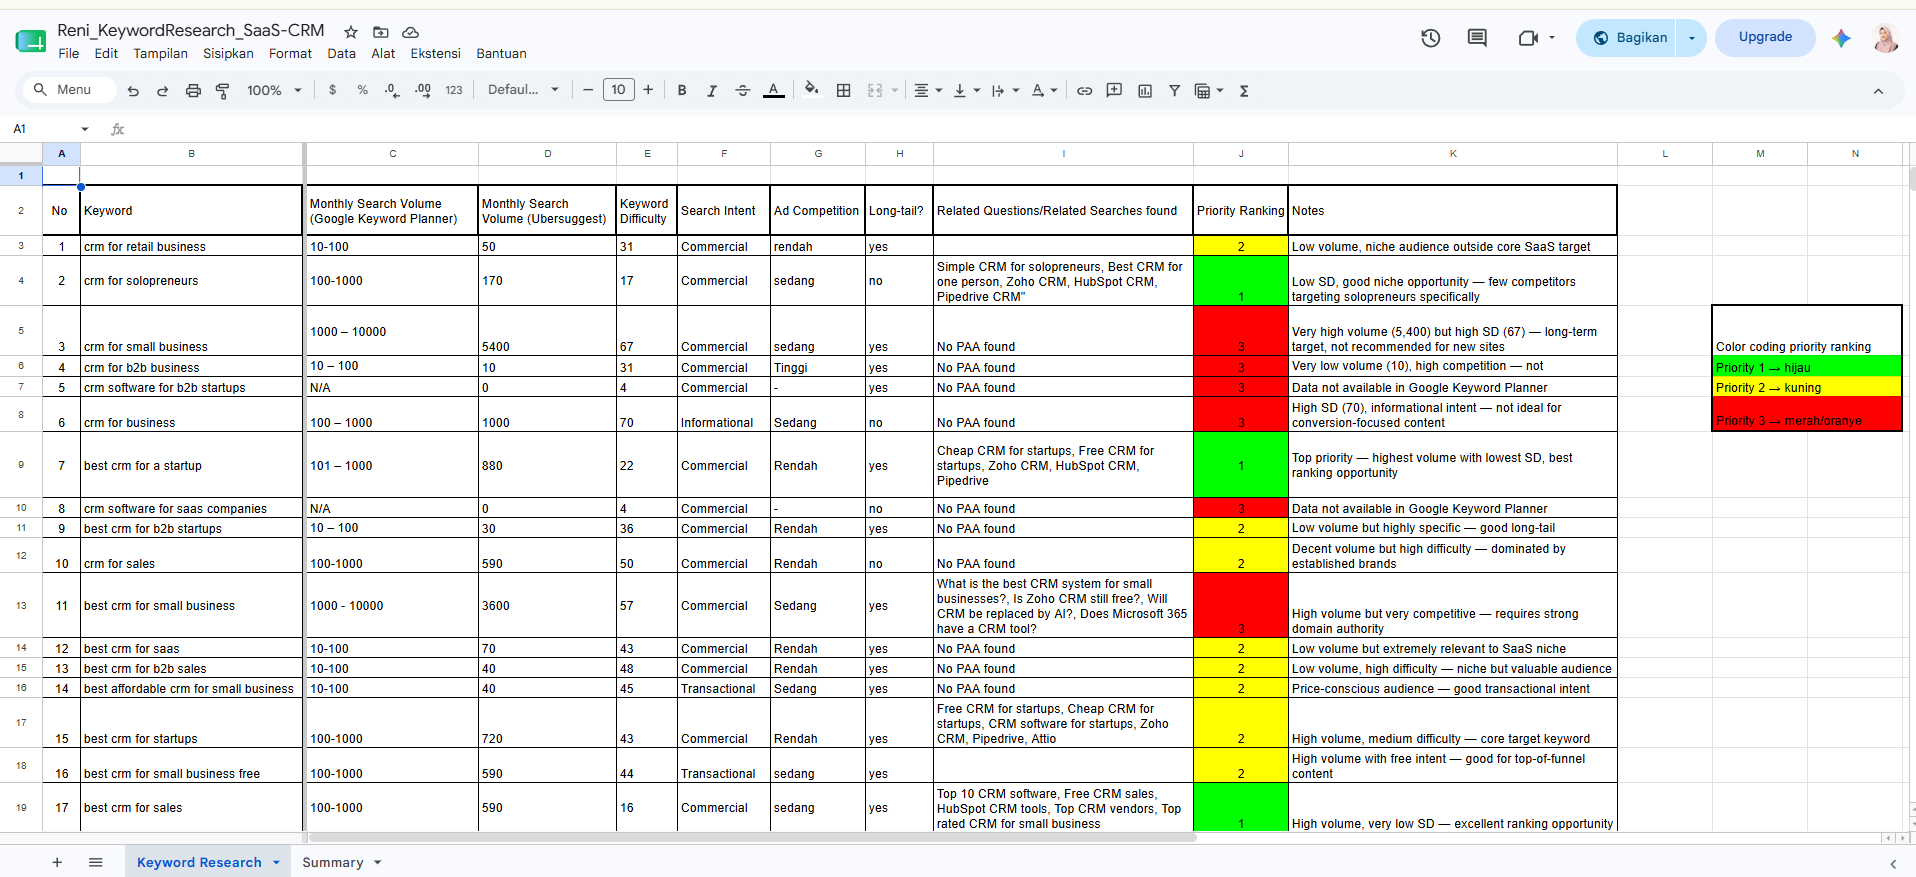The image size is (1916, 877).
Task: Format as currency button
Action: point(333,90)
